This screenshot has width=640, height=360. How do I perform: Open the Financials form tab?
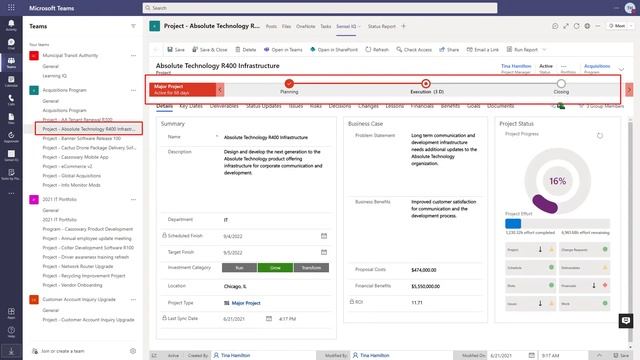(x=422, y=106)
